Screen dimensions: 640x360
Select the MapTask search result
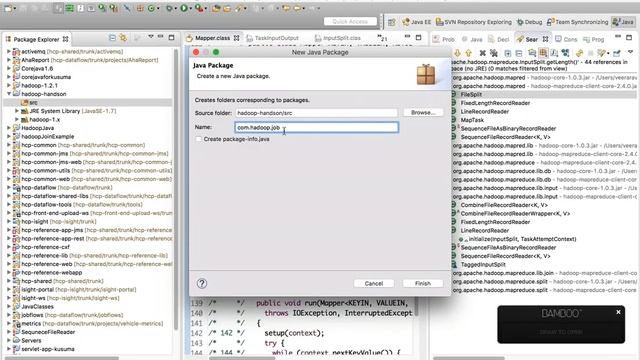472,120
